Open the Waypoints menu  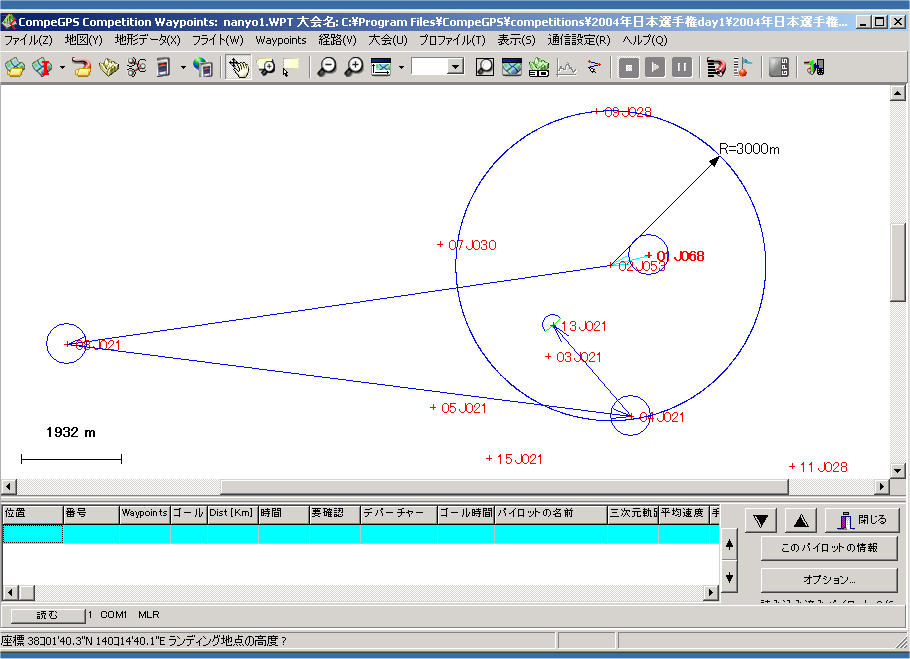pyautogui.click(x=281, y=40)
